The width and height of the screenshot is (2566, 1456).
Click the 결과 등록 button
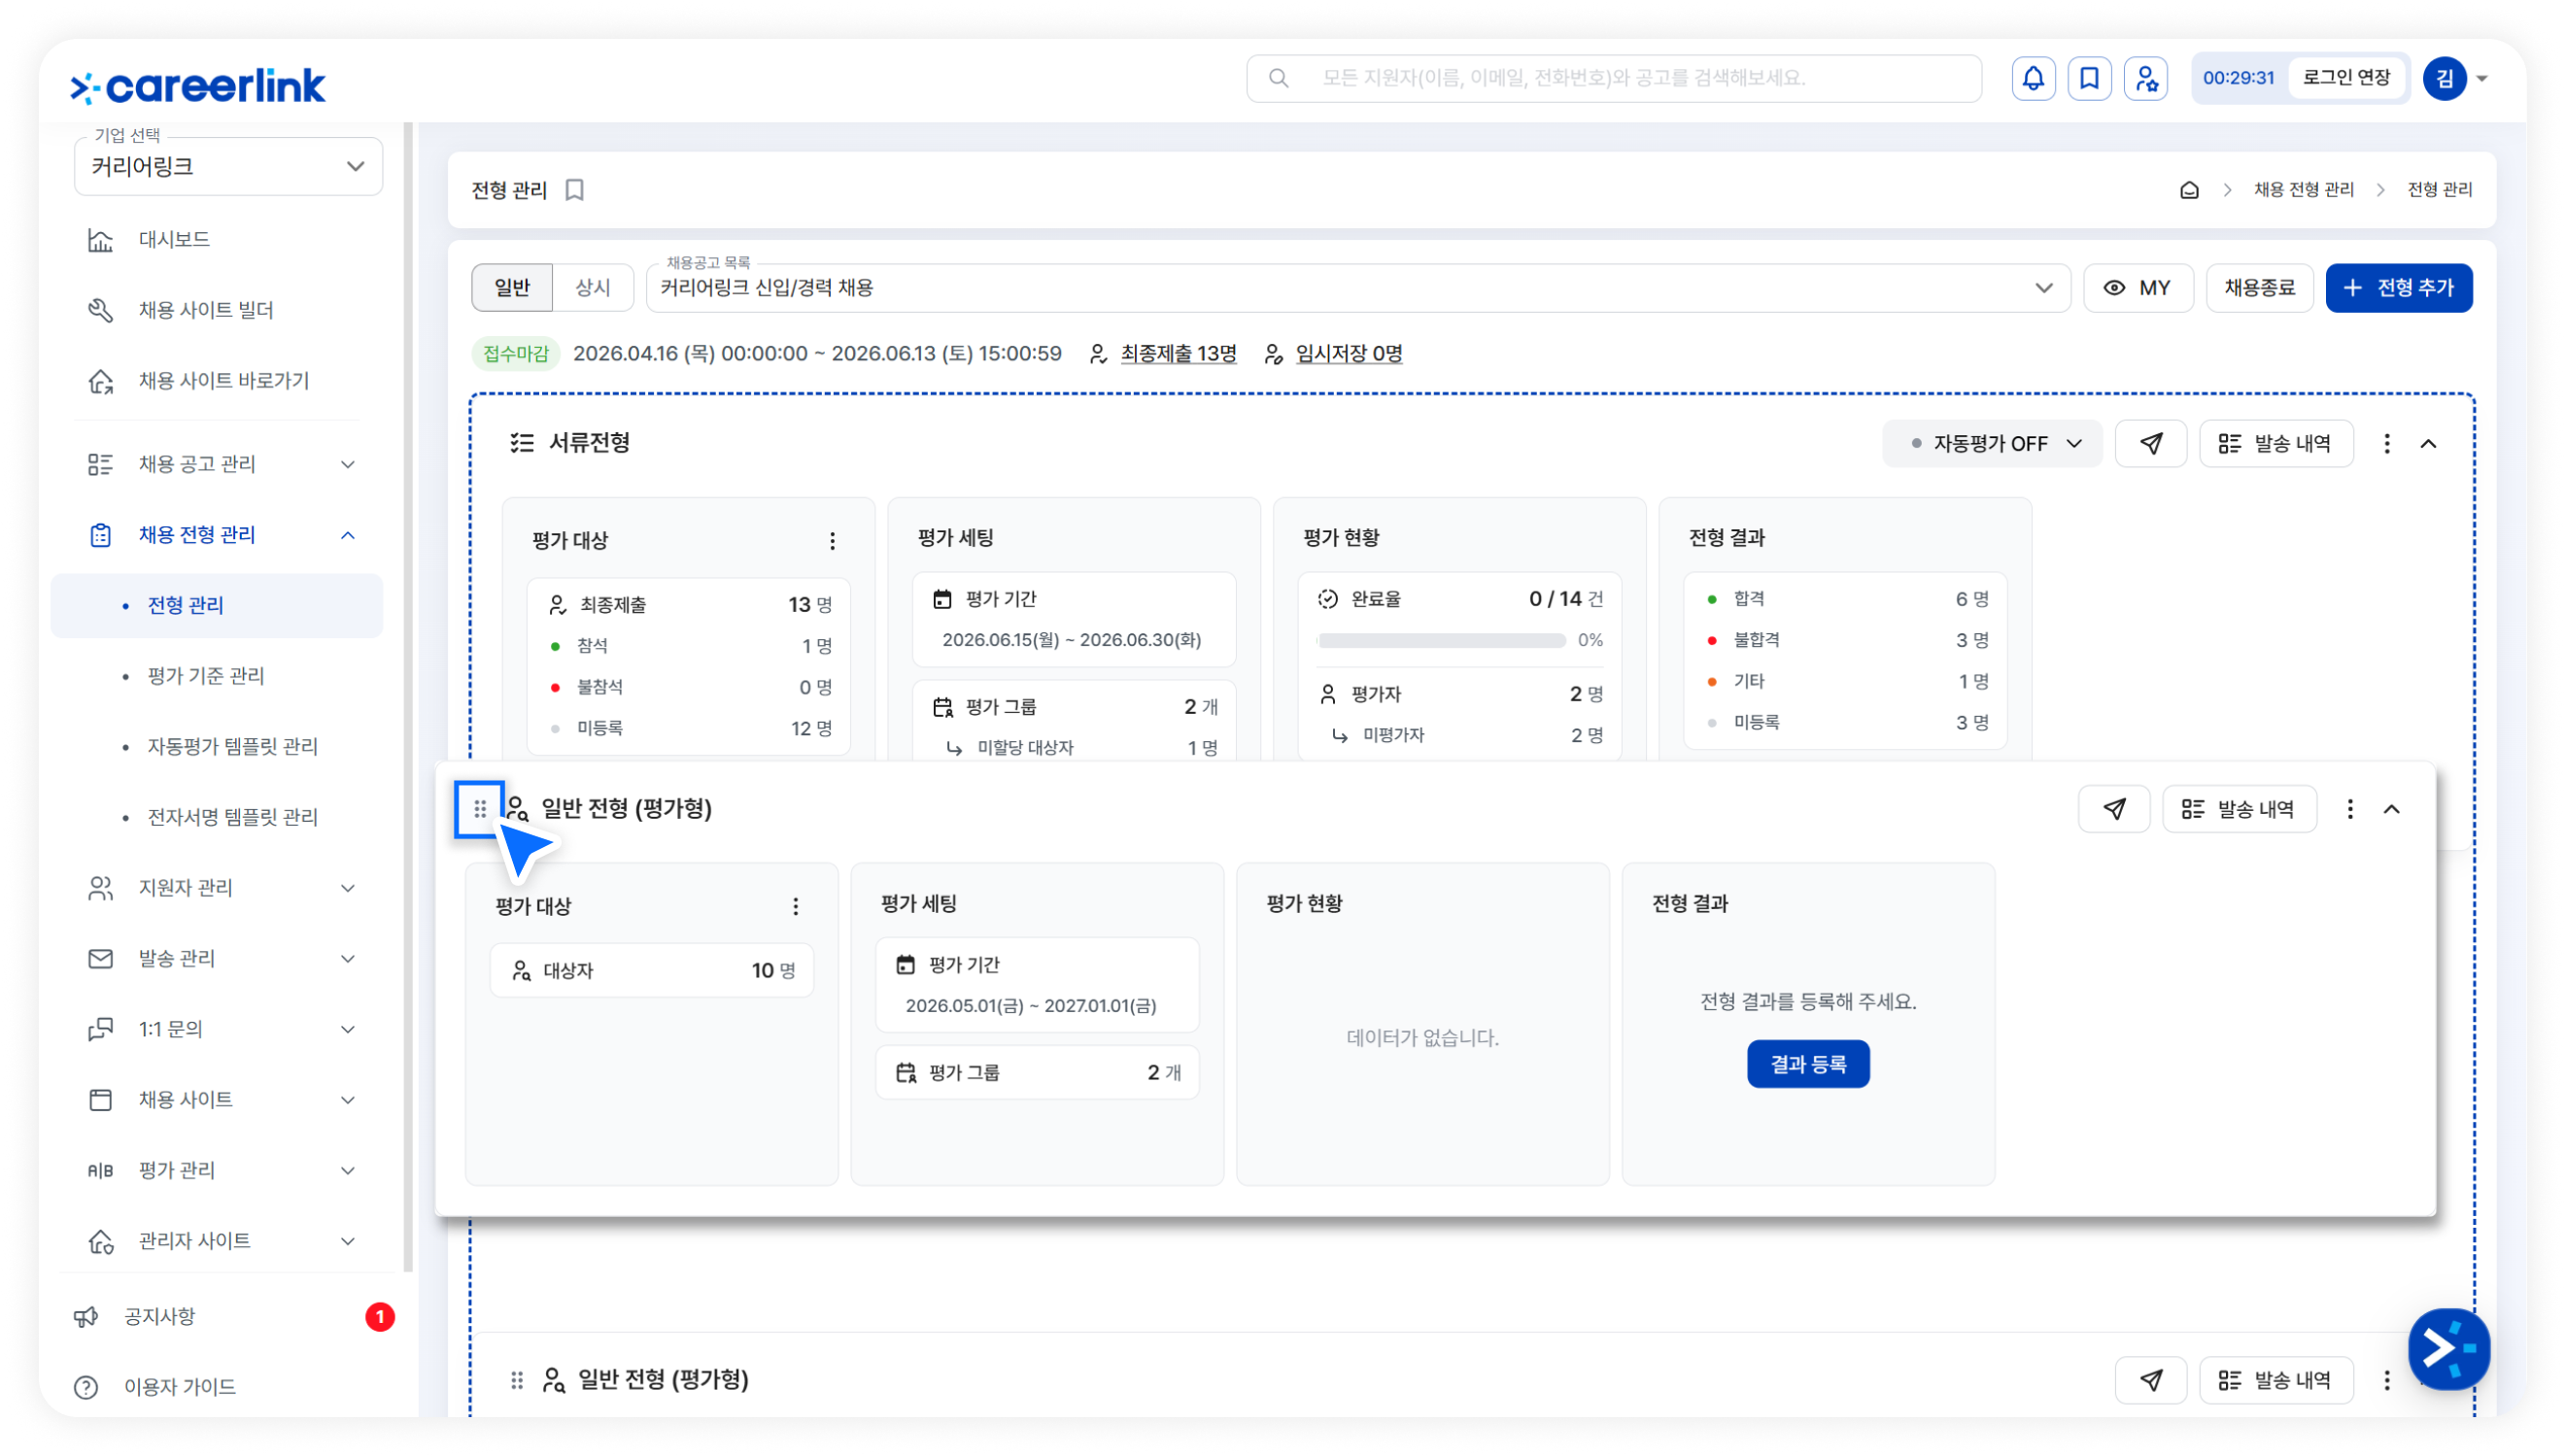[x=1808, y=1065]
